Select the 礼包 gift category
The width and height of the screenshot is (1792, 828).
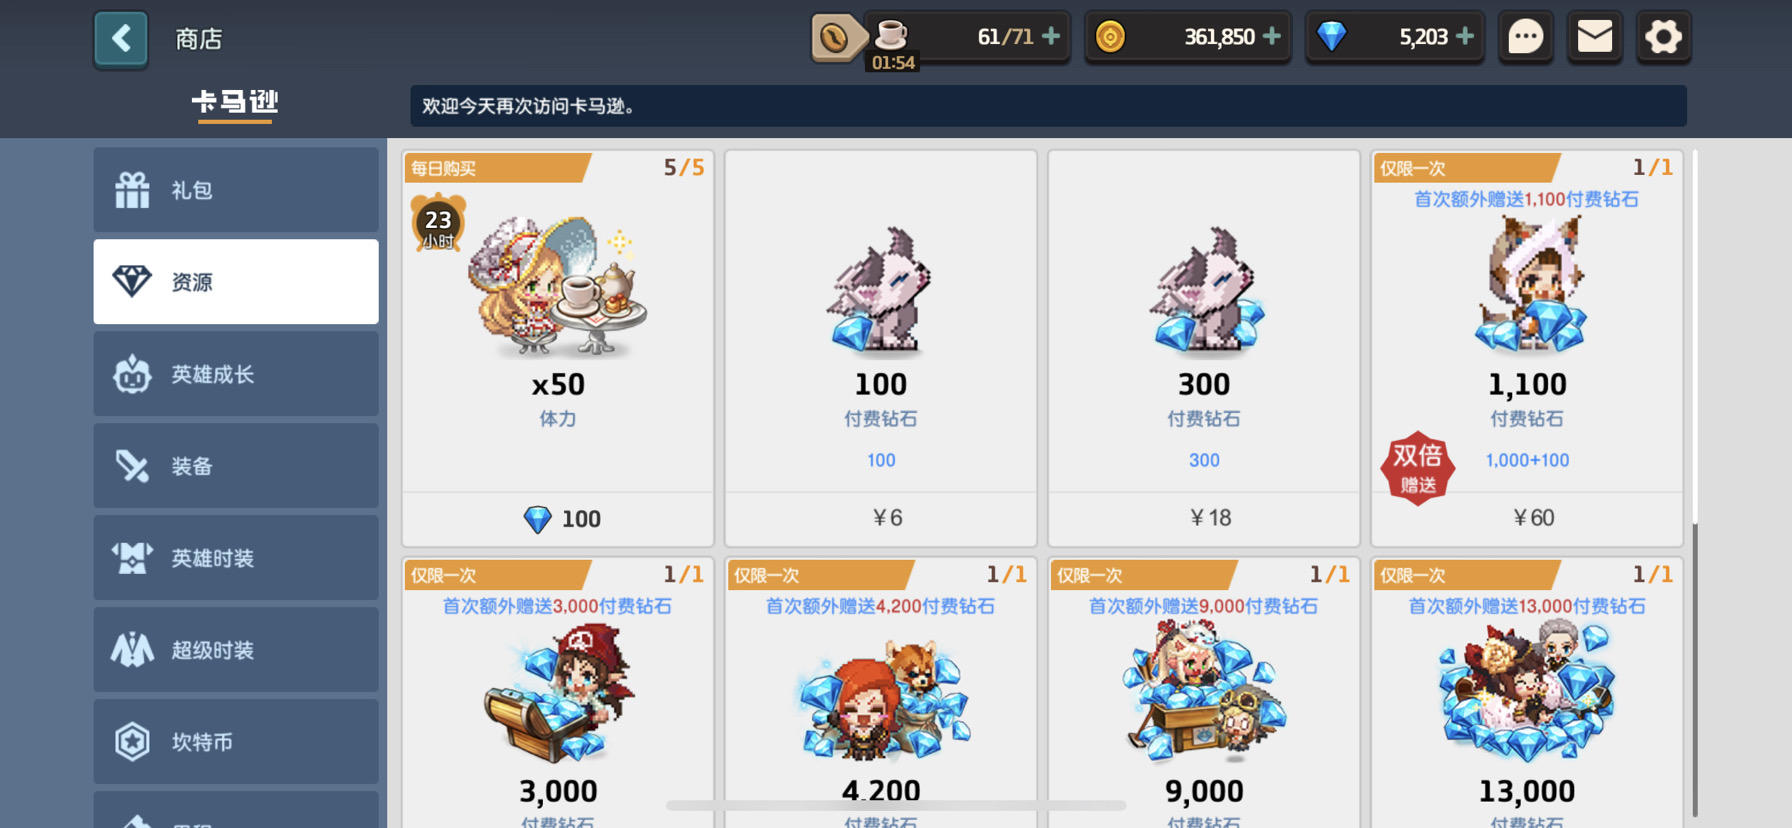coord(236,190)
